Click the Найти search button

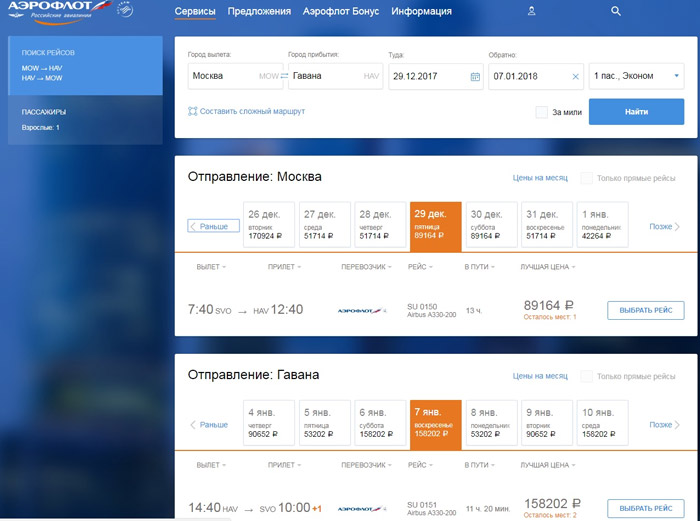tap(636, 112)
